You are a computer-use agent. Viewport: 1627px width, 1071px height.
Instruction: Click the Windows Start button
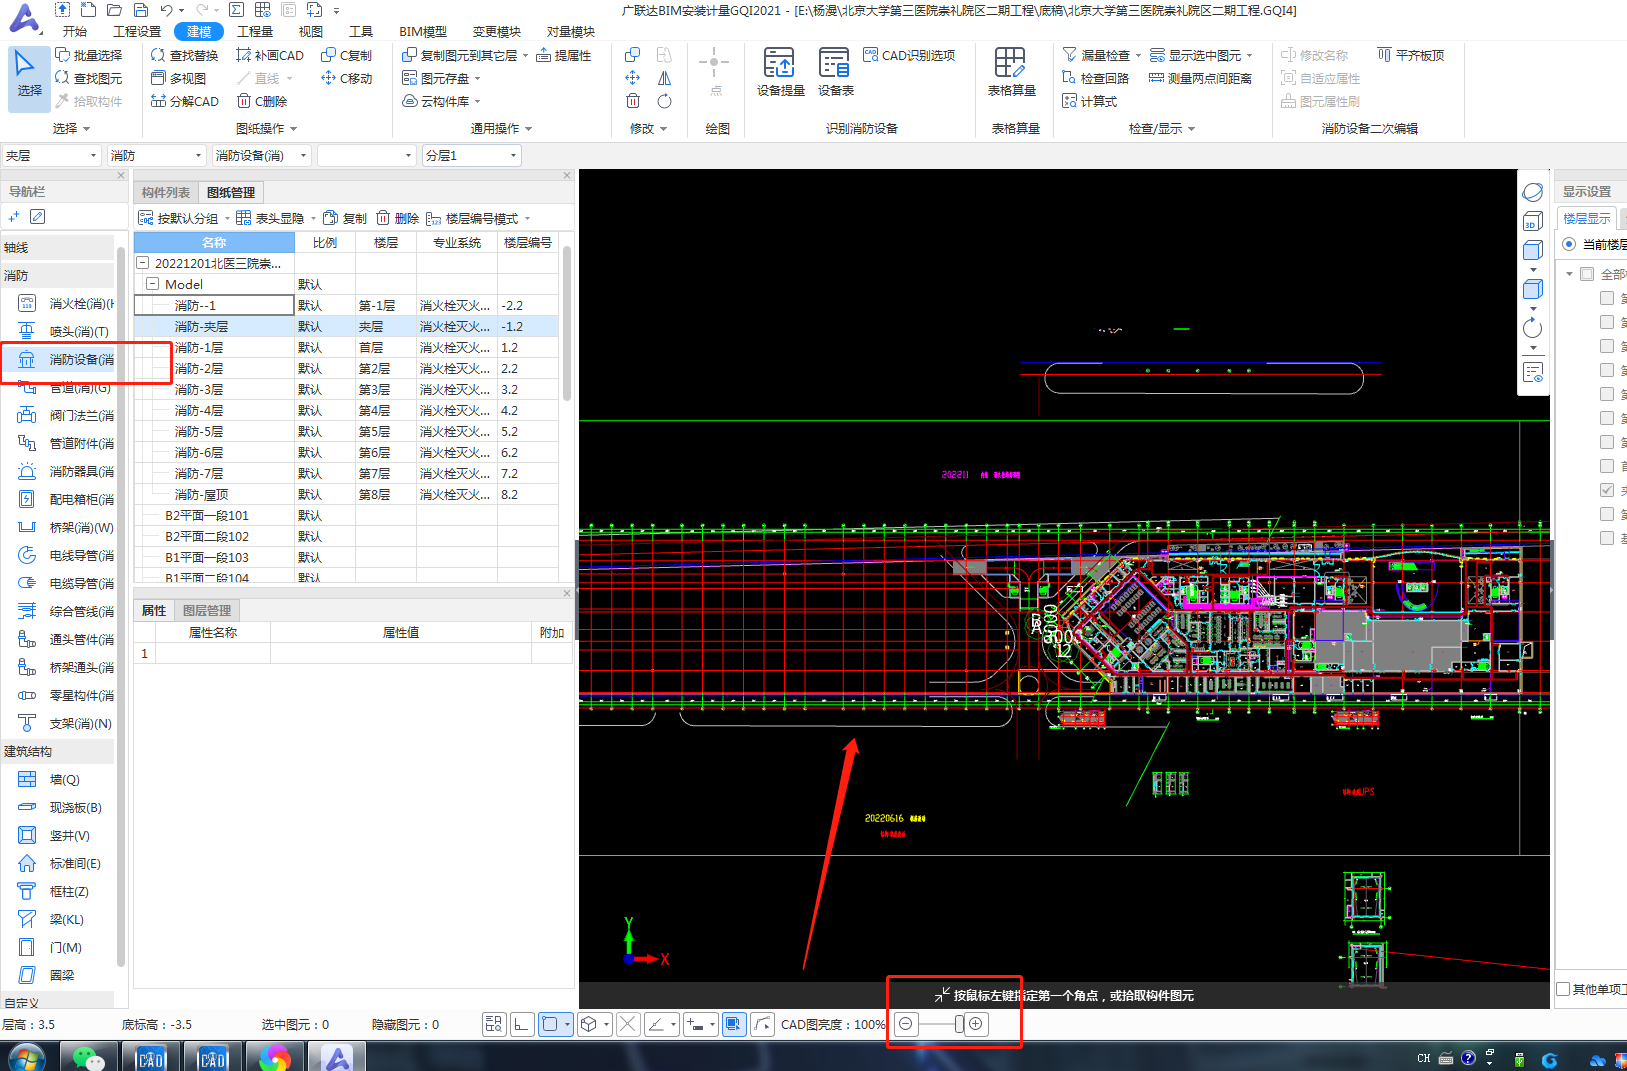coord(27,1057)
